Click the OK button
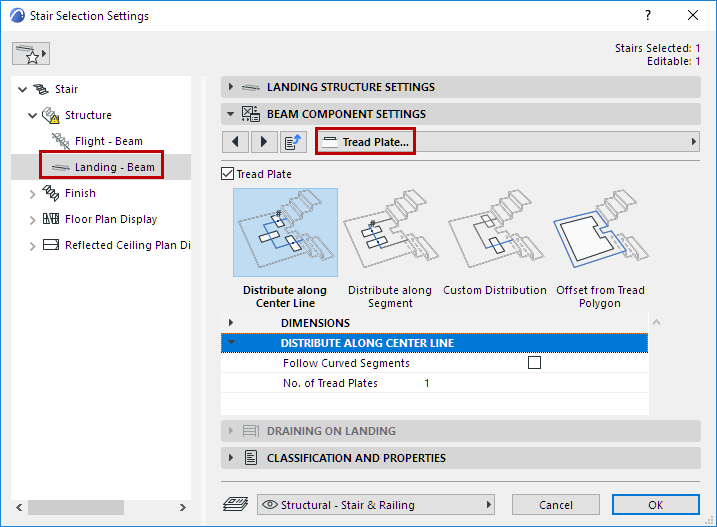 (x=655, y=505)
